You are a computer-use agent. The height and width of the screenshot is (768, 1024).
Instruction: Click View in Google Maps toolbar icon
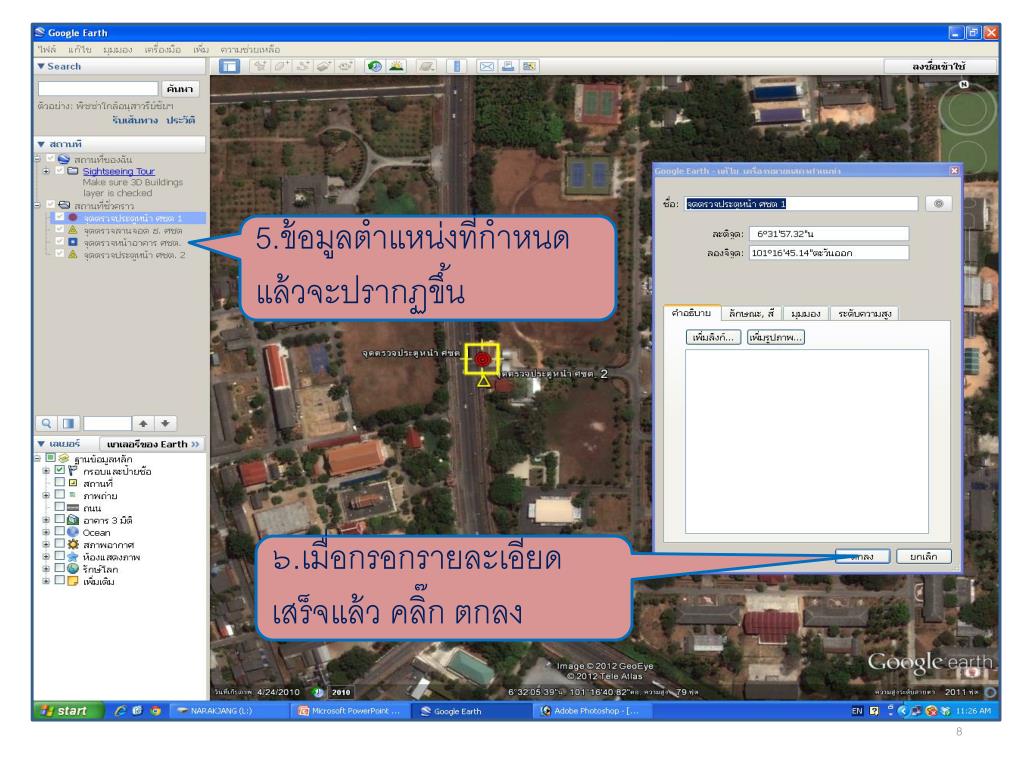click(530, 66)
